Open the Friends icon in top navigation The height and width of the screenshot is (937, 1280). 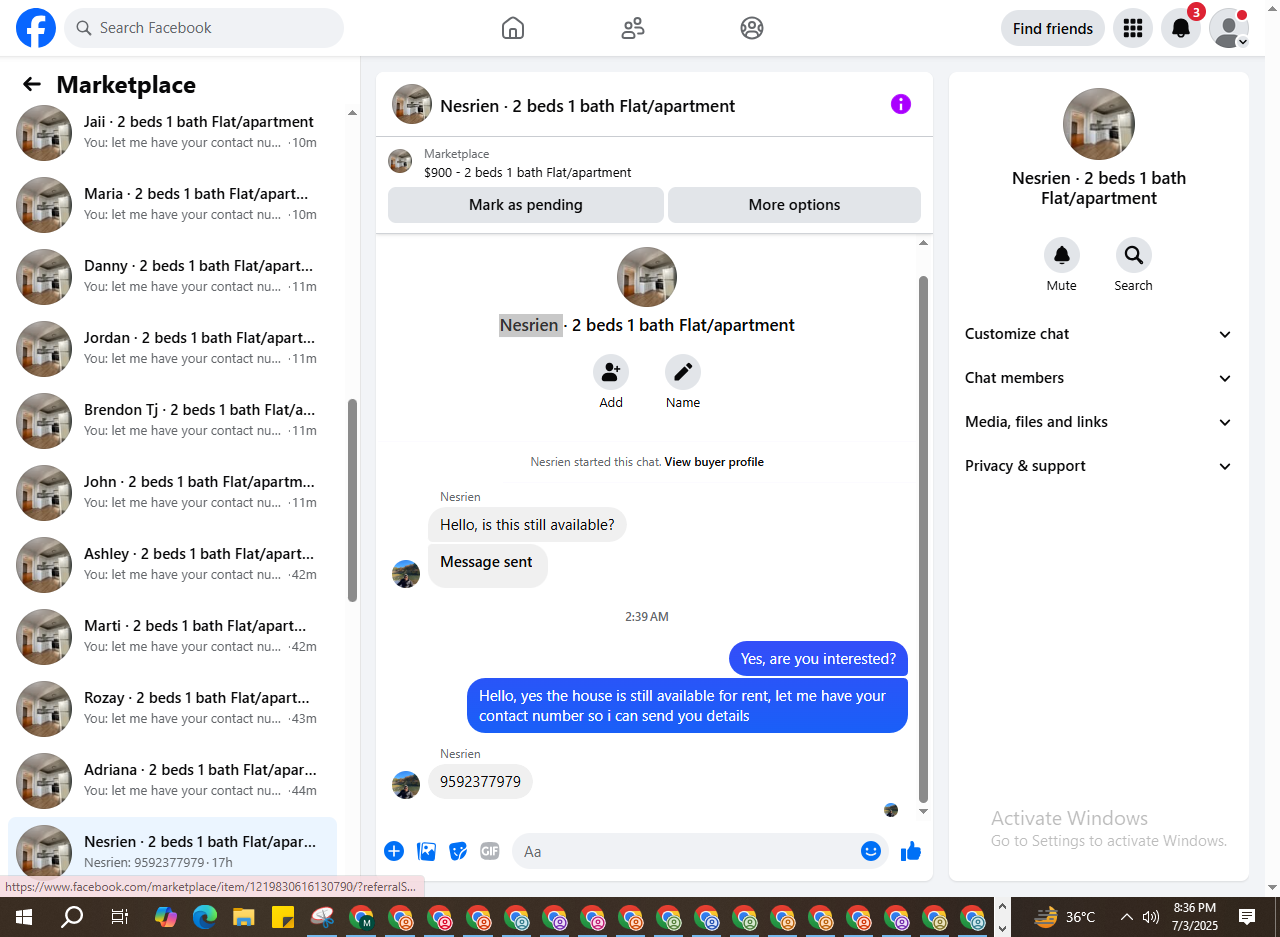633,28
